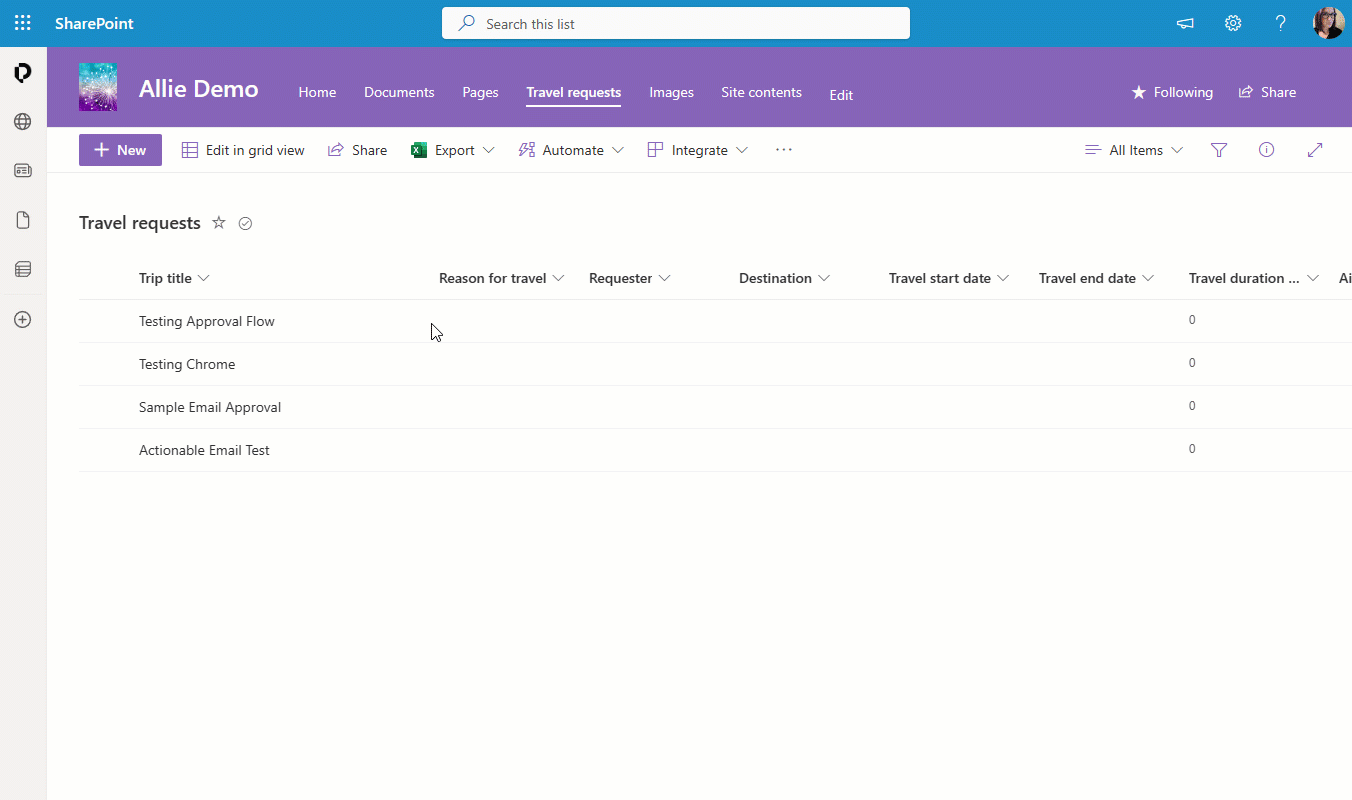Viewport: 1352px width, 800px height.
Task: Click the New button to add an item
Action: (120, 149)
